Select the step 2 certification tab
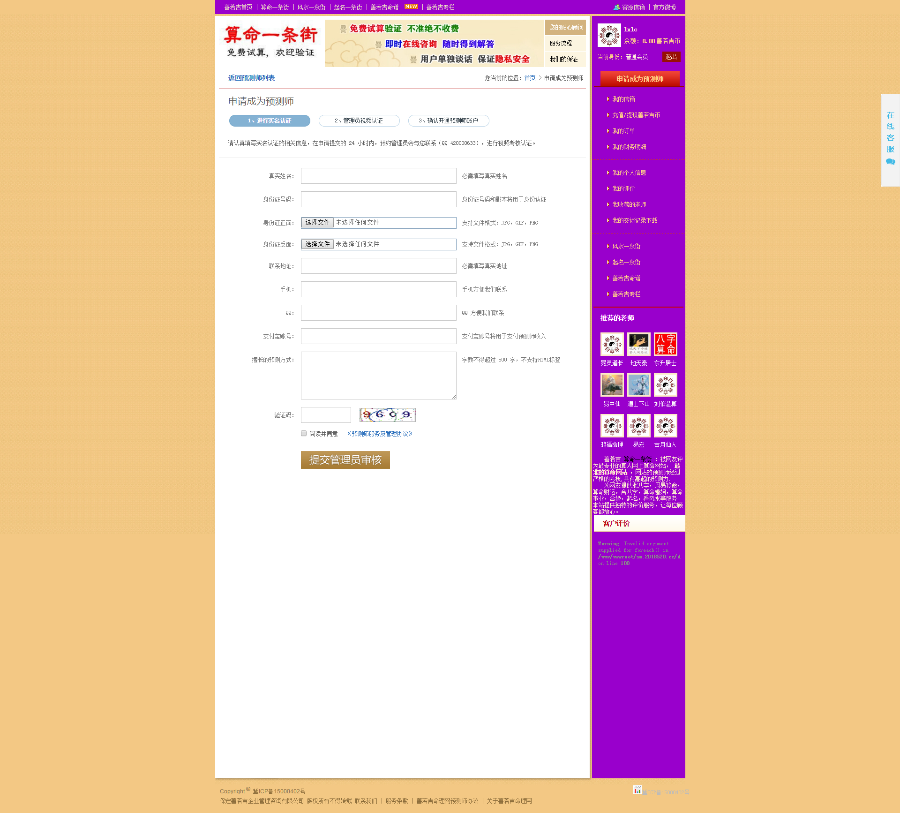Viewport: 900px width, 813px height. (x=359, y=121)
